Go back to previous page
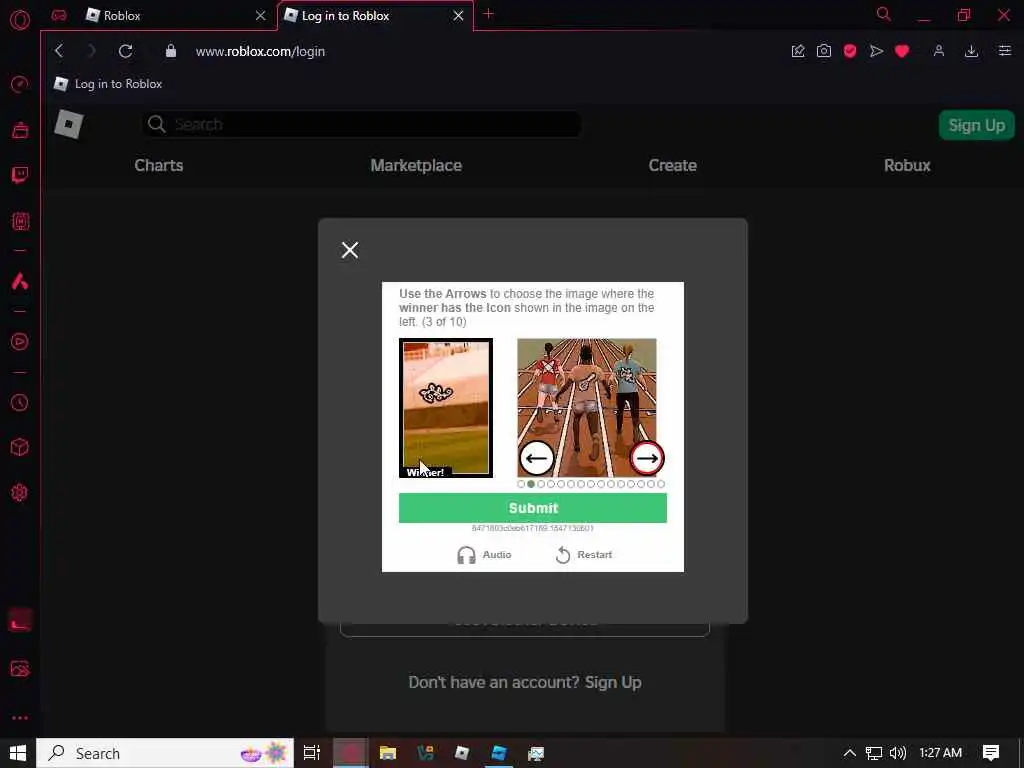Image resolution: width=1024 pixels, height=768 pixels. (x=59, y=51)
